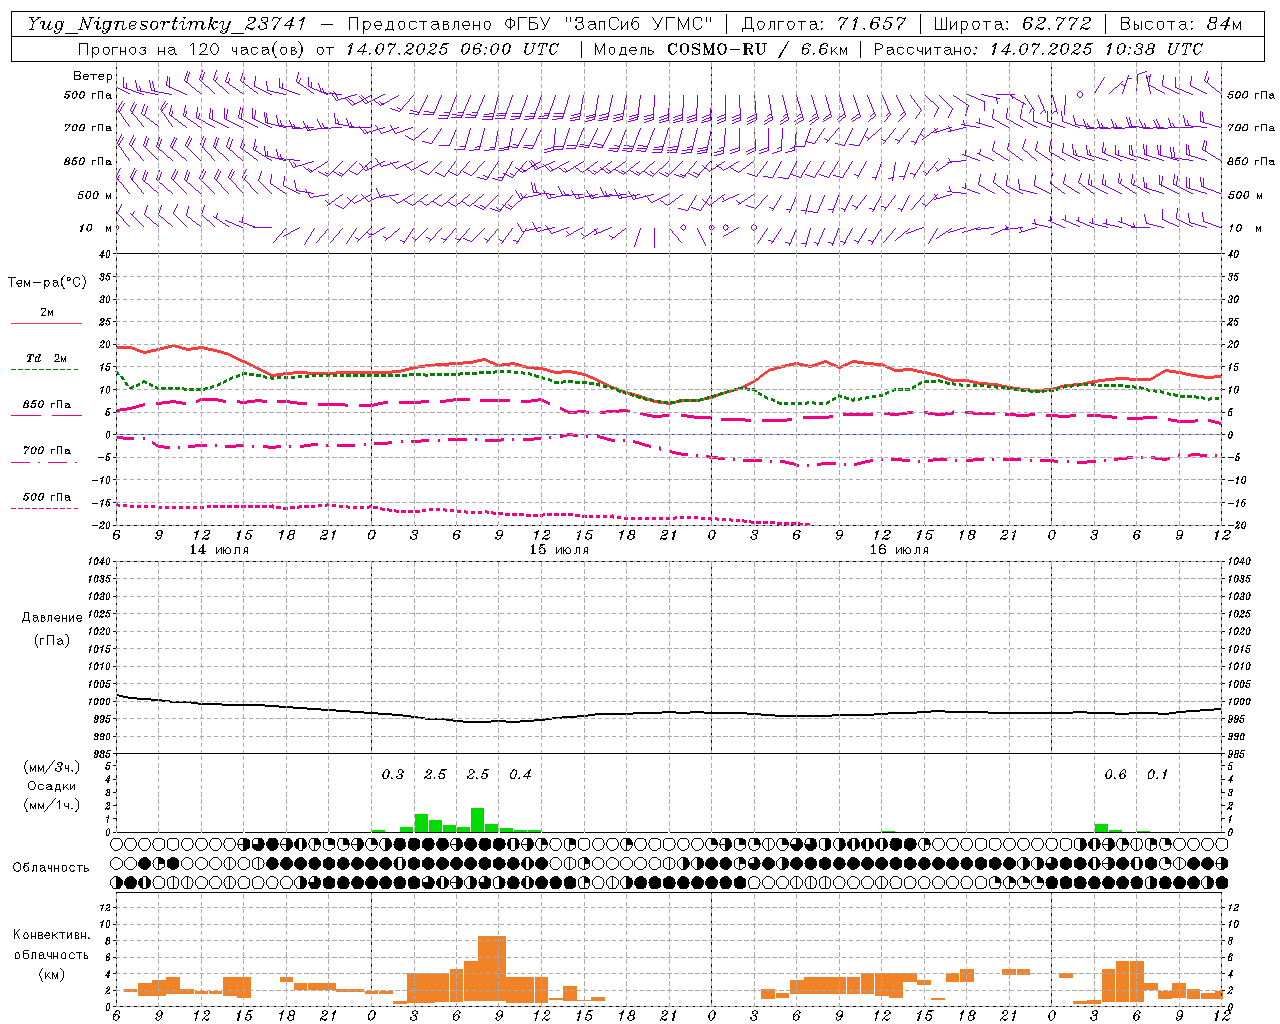Click the 850 гПа temperature legend label

[46, 405]
